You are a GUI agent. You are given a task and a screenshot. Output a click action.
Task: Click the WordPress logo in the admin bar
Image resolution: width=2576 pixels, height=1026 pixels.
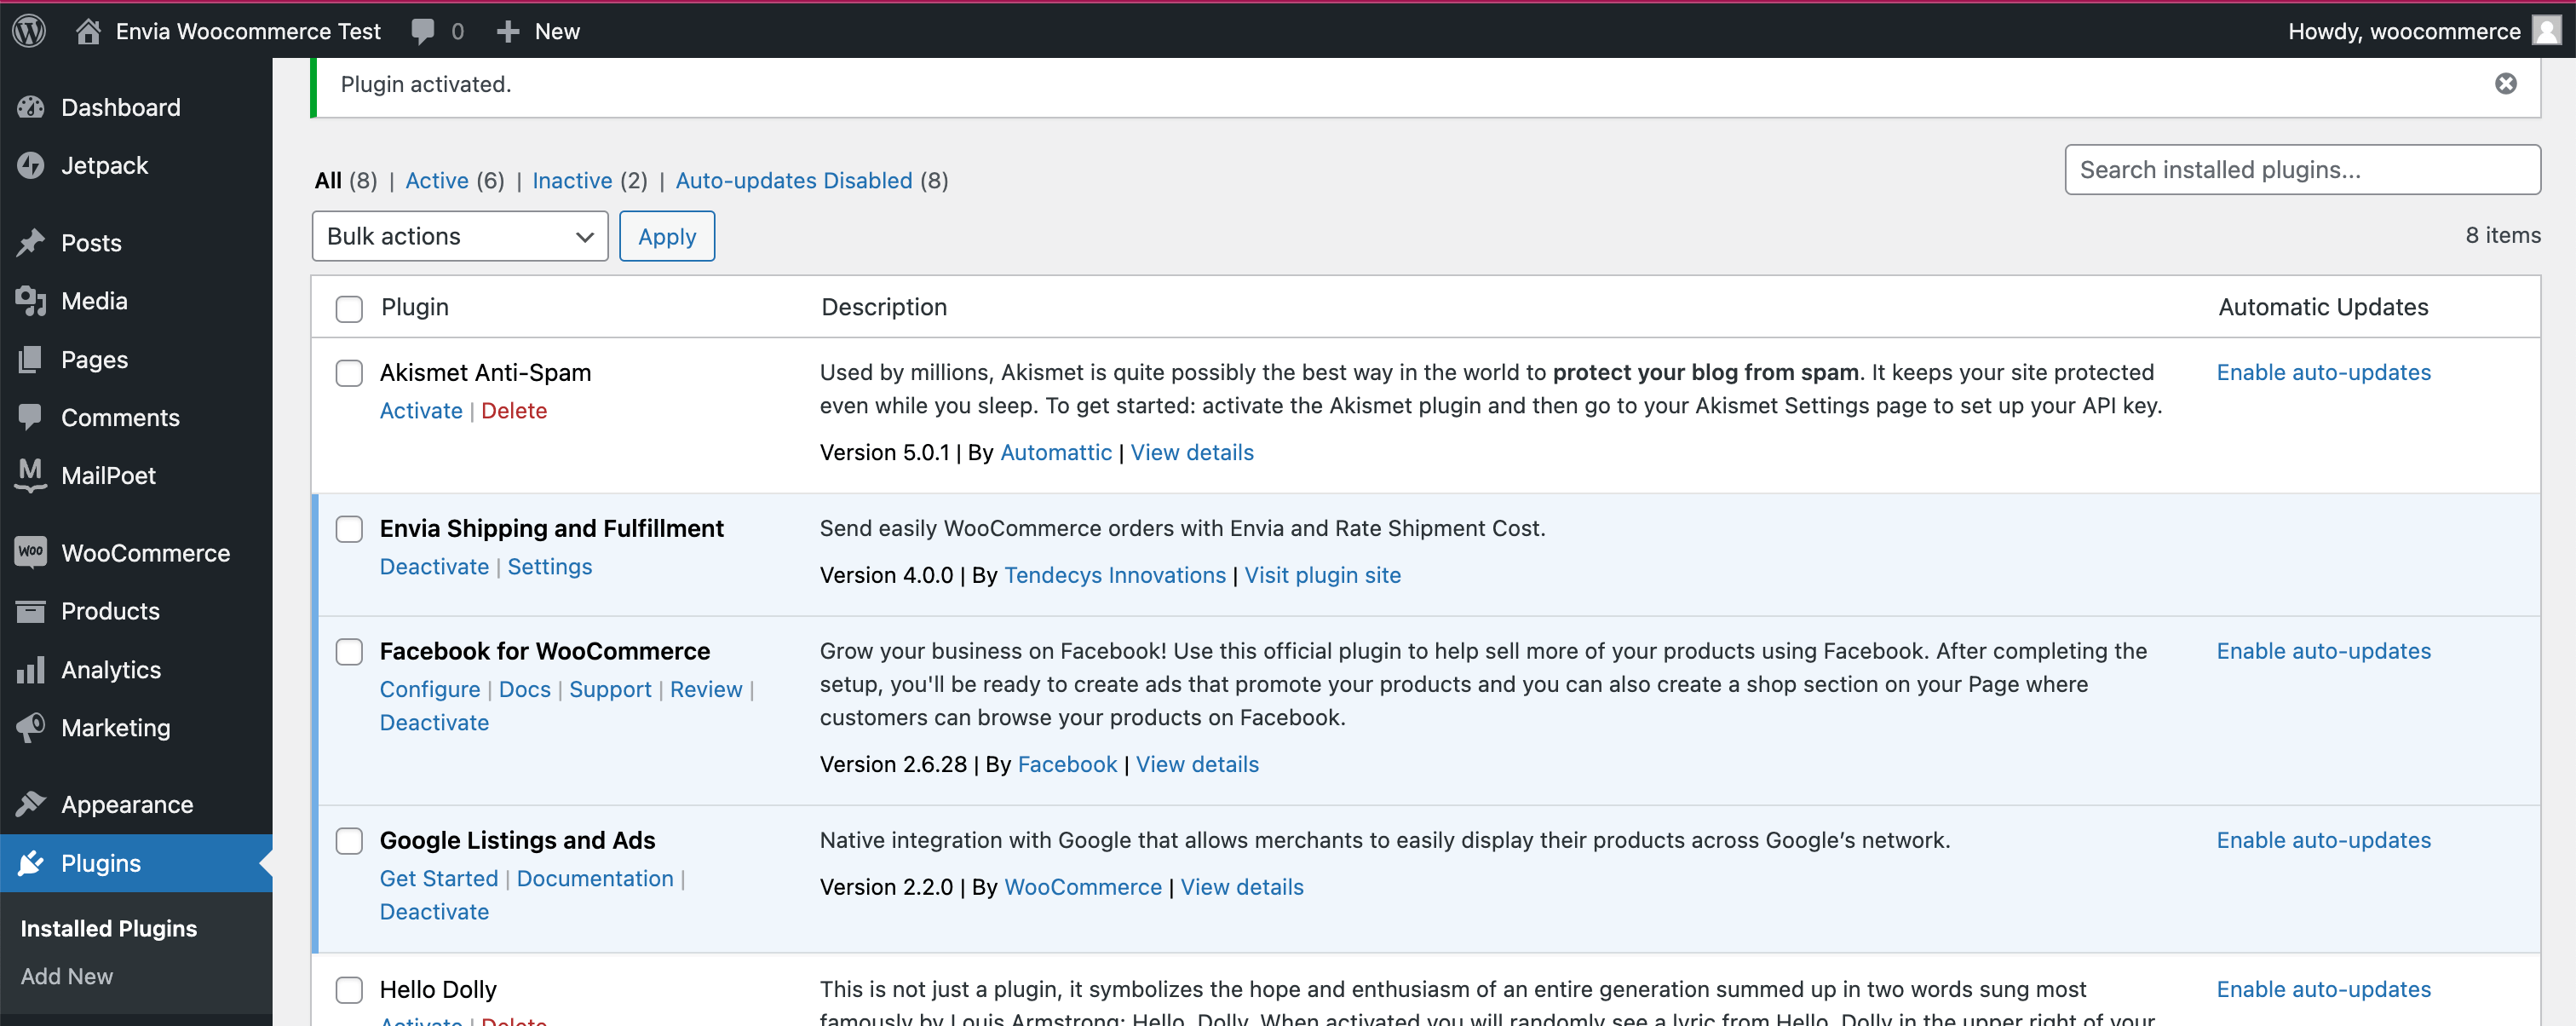29,30
